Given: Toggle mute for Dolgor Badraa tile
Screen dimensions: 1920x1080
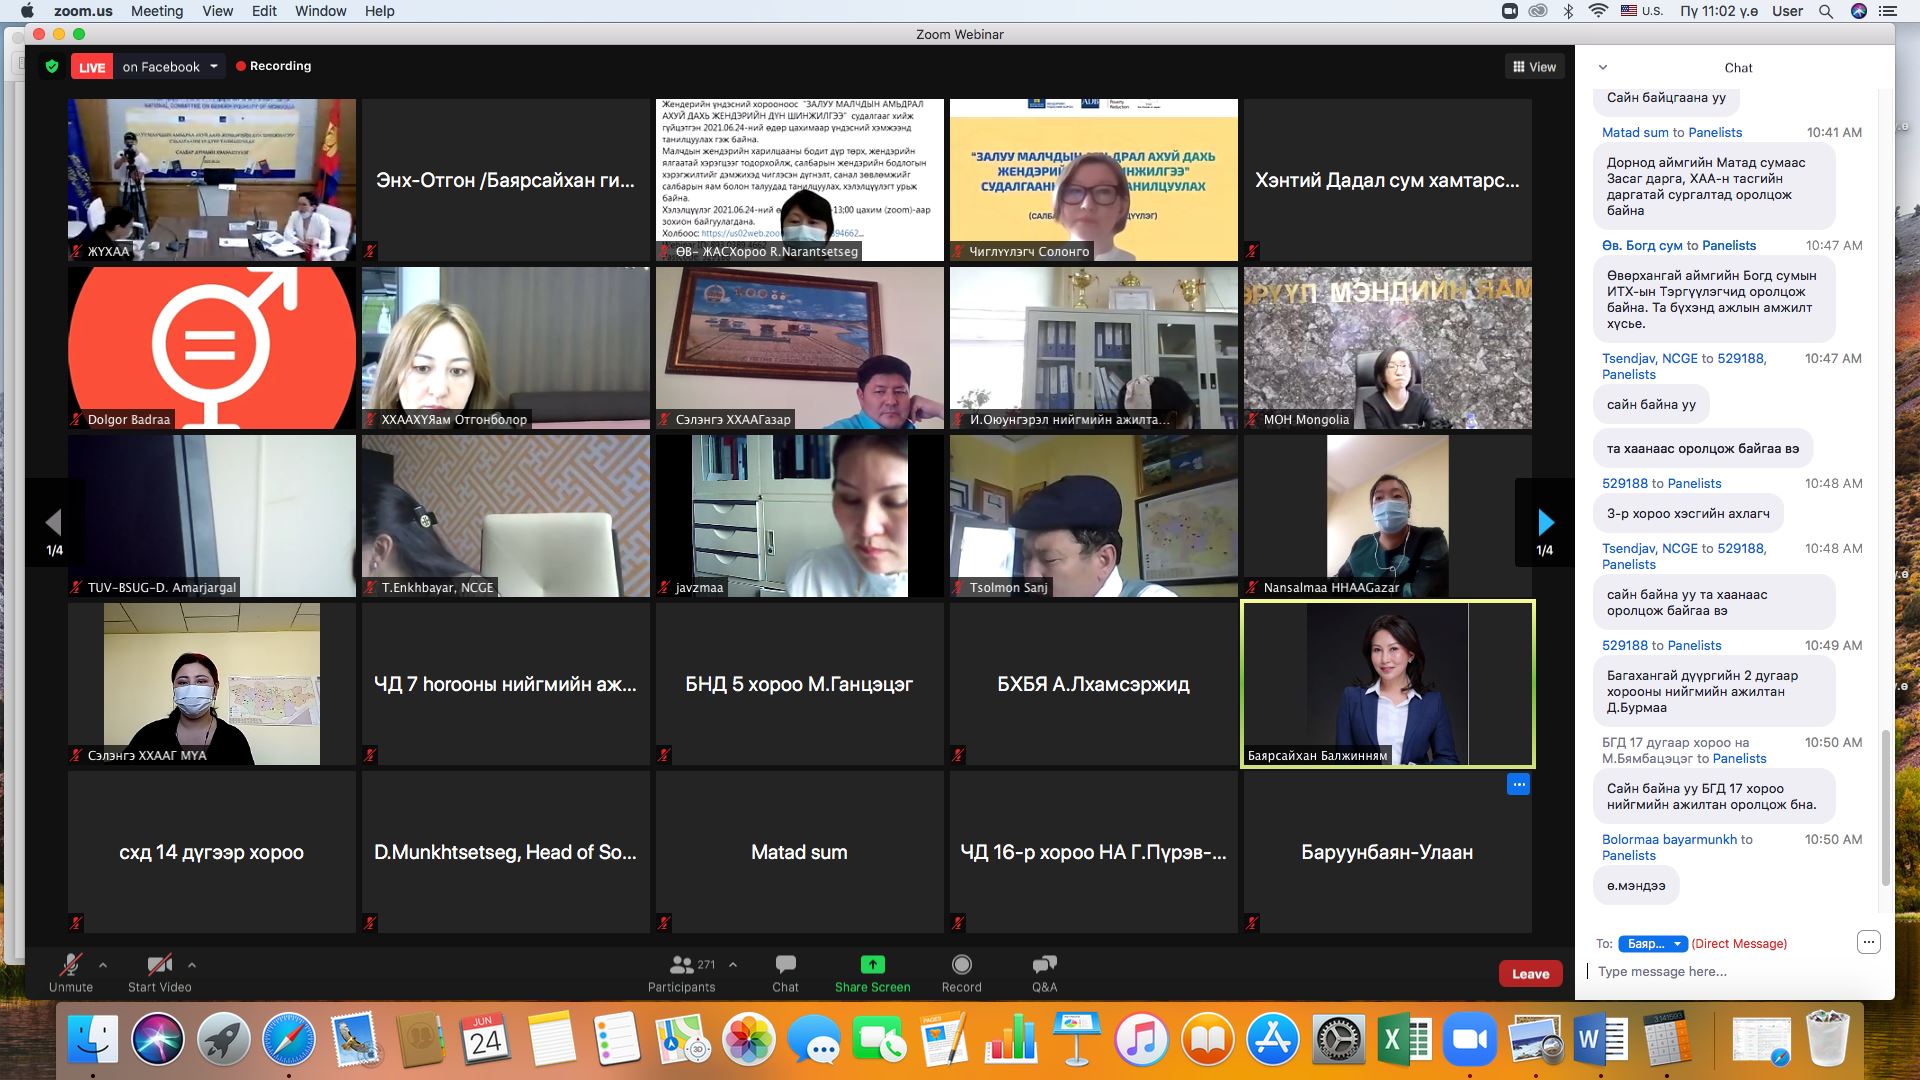Looking at the screenshot, I should [74, 418].
